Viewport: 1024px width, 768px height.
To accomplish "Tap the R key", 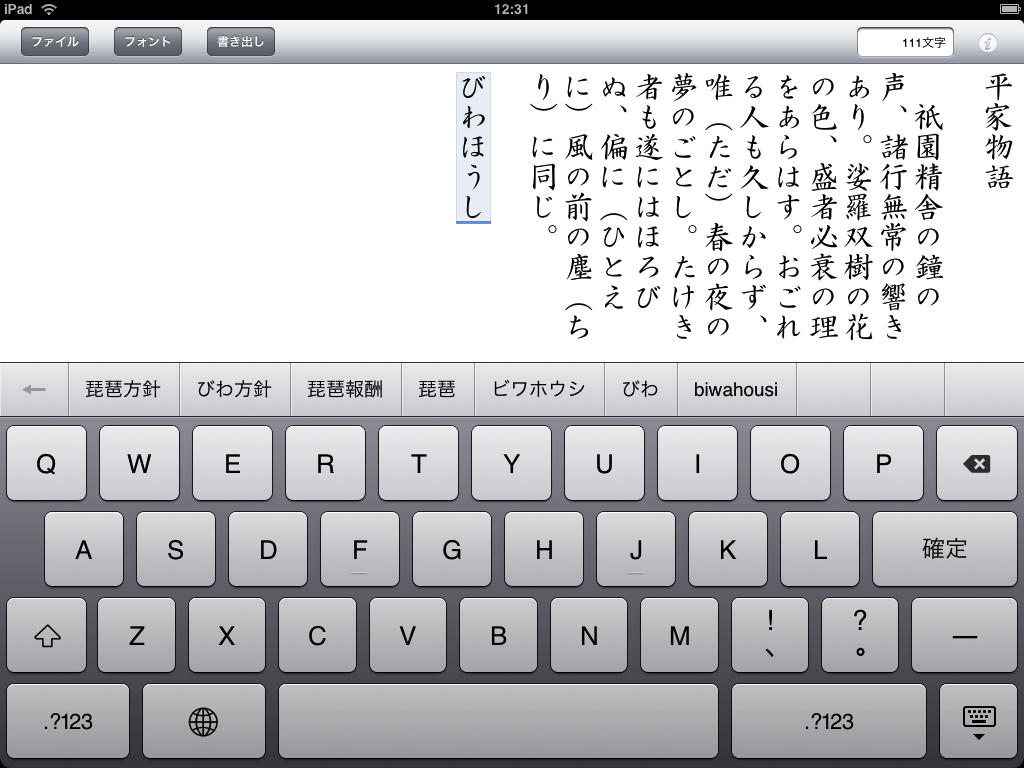I will (325, 464).
